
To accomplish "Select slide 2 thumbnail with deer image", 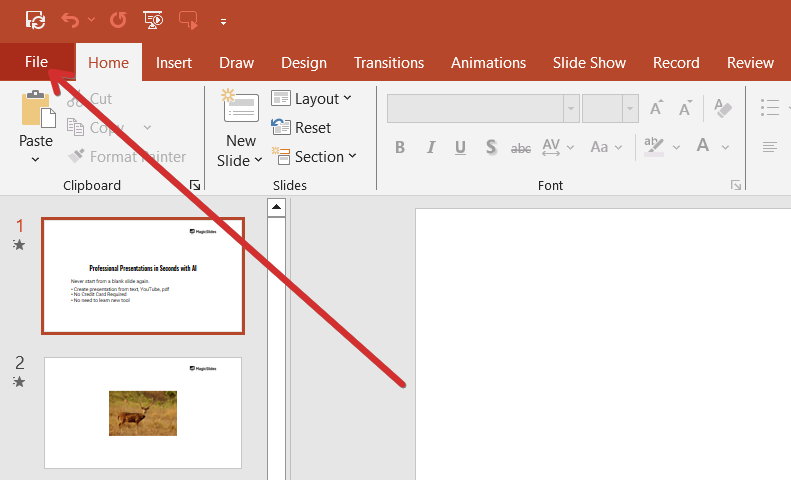I will (x=143, y=412).
